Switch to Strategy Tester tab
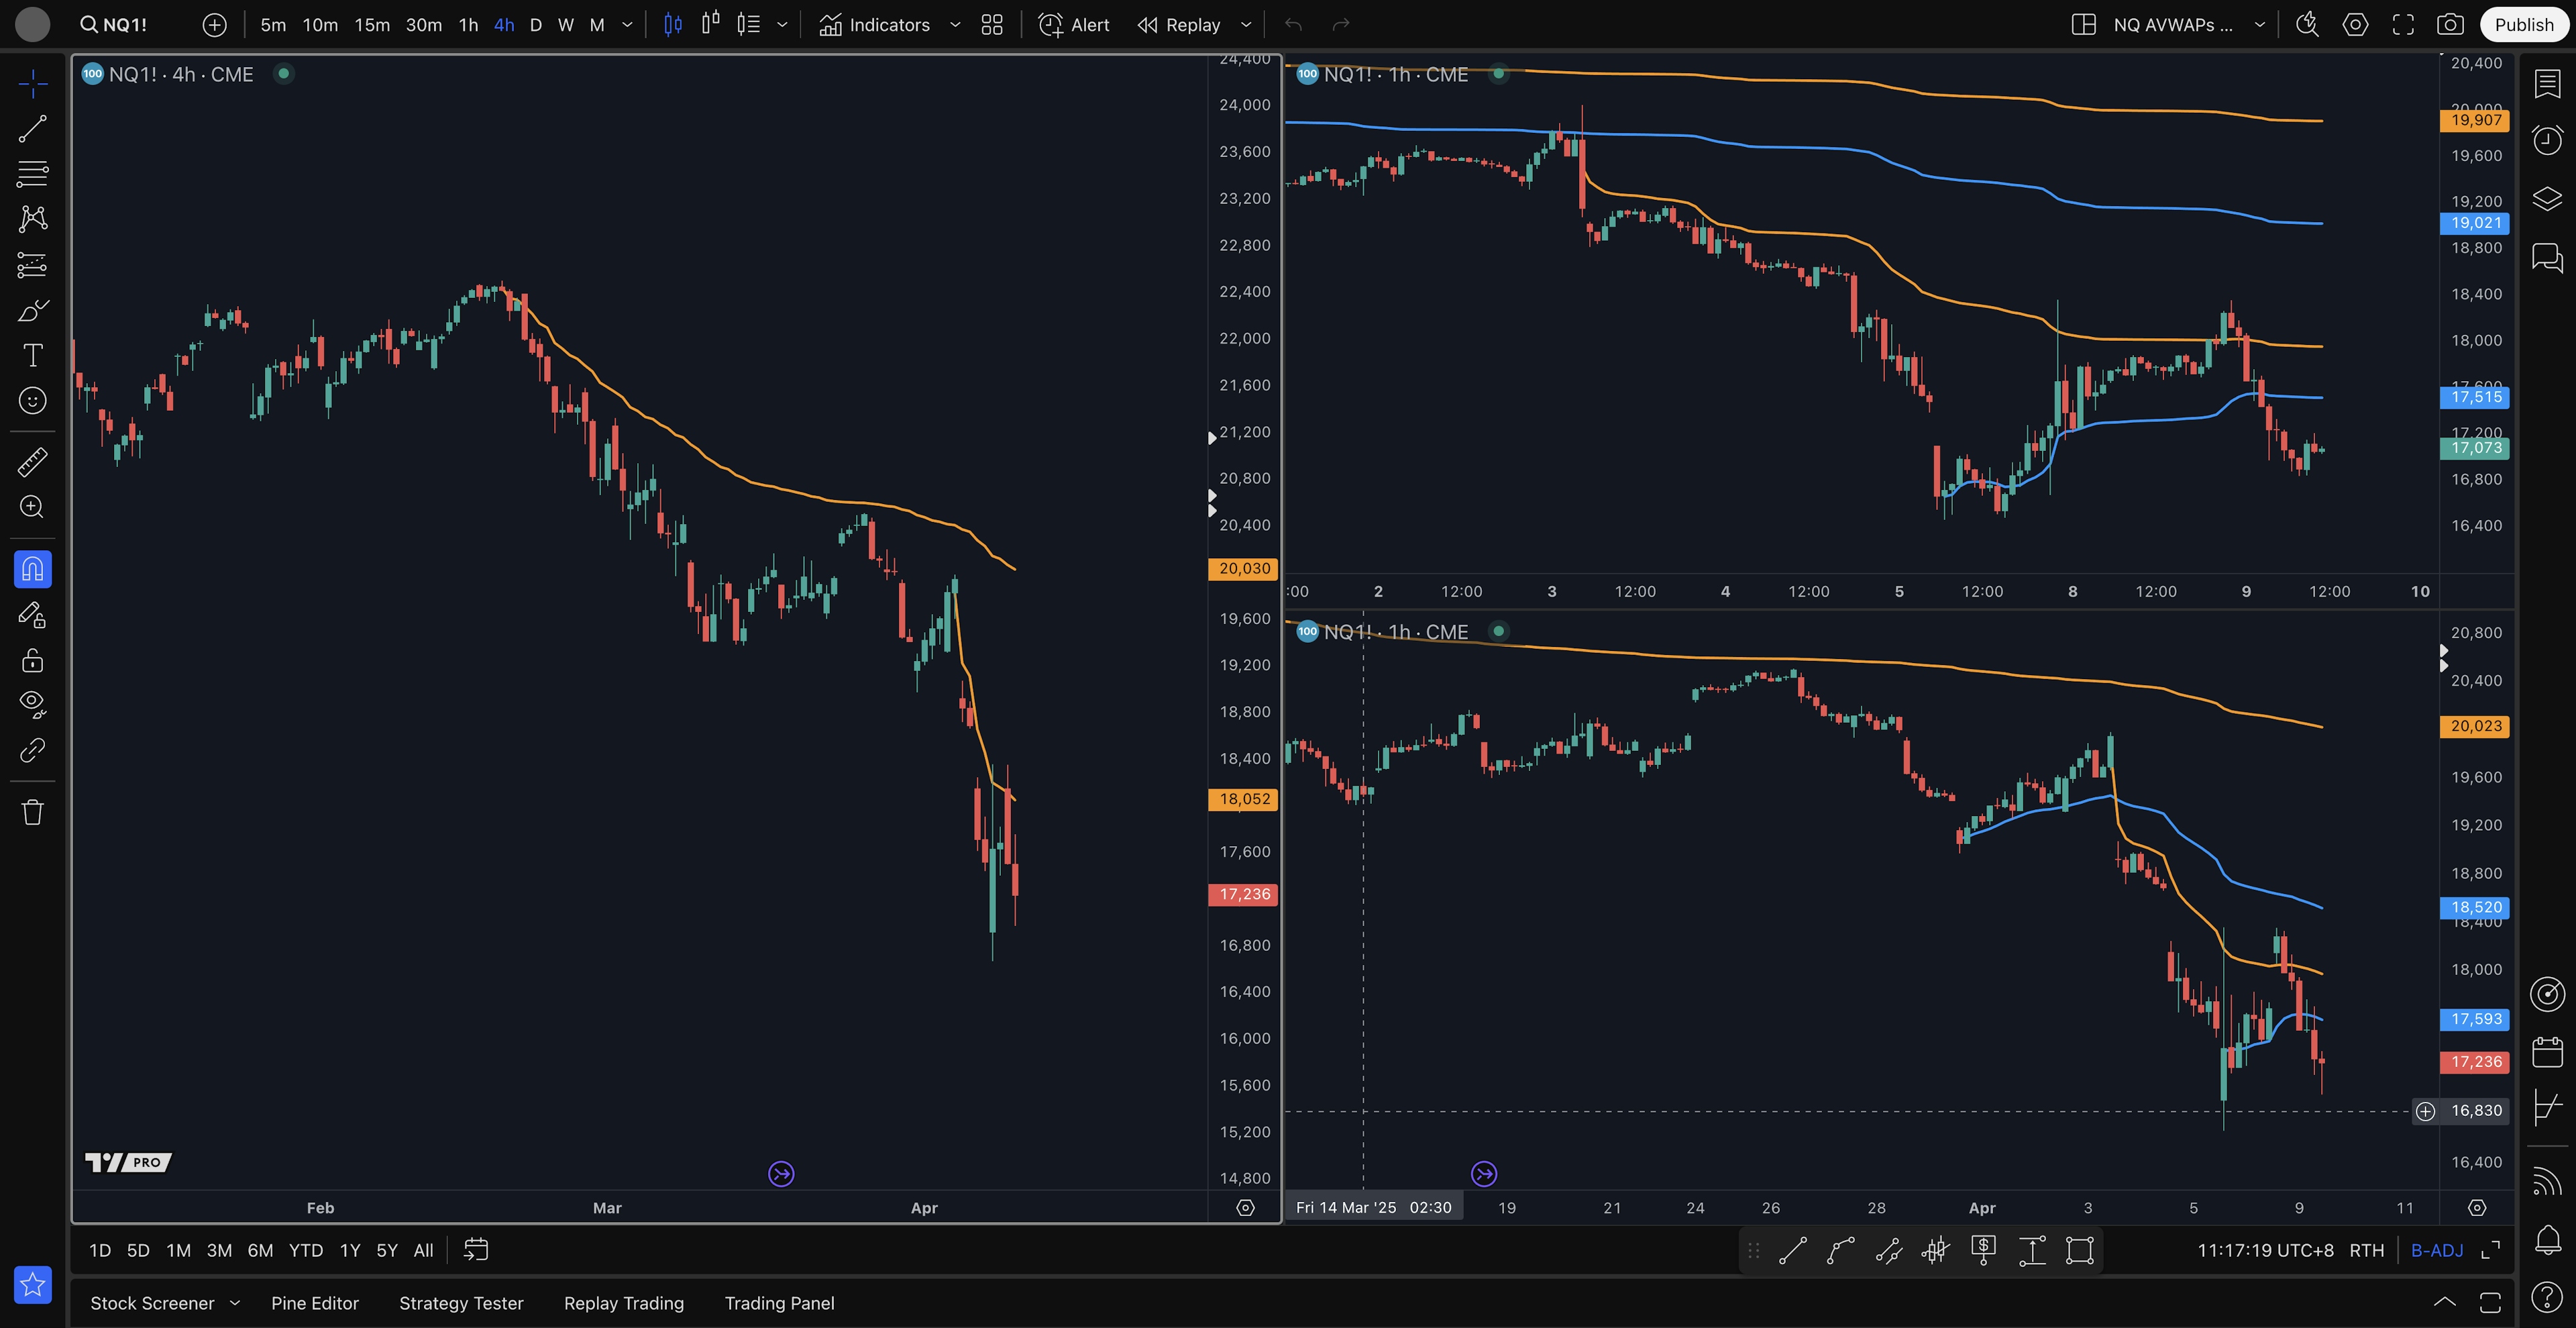This screenshot has height=1328, width=2576. point(461,1303)
